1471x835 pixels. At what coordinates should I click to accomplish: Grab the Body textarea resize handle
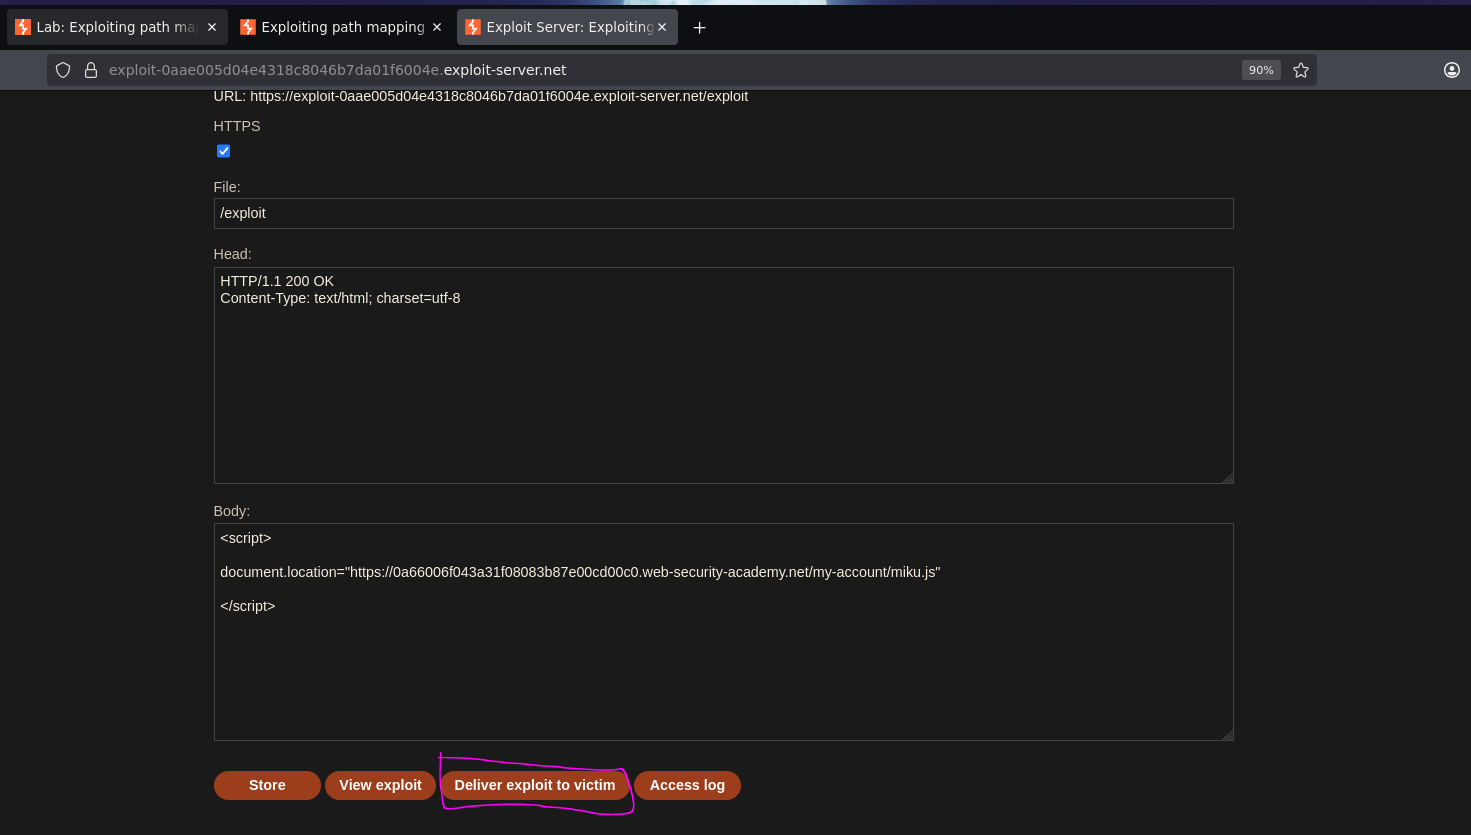[1227, 735]
